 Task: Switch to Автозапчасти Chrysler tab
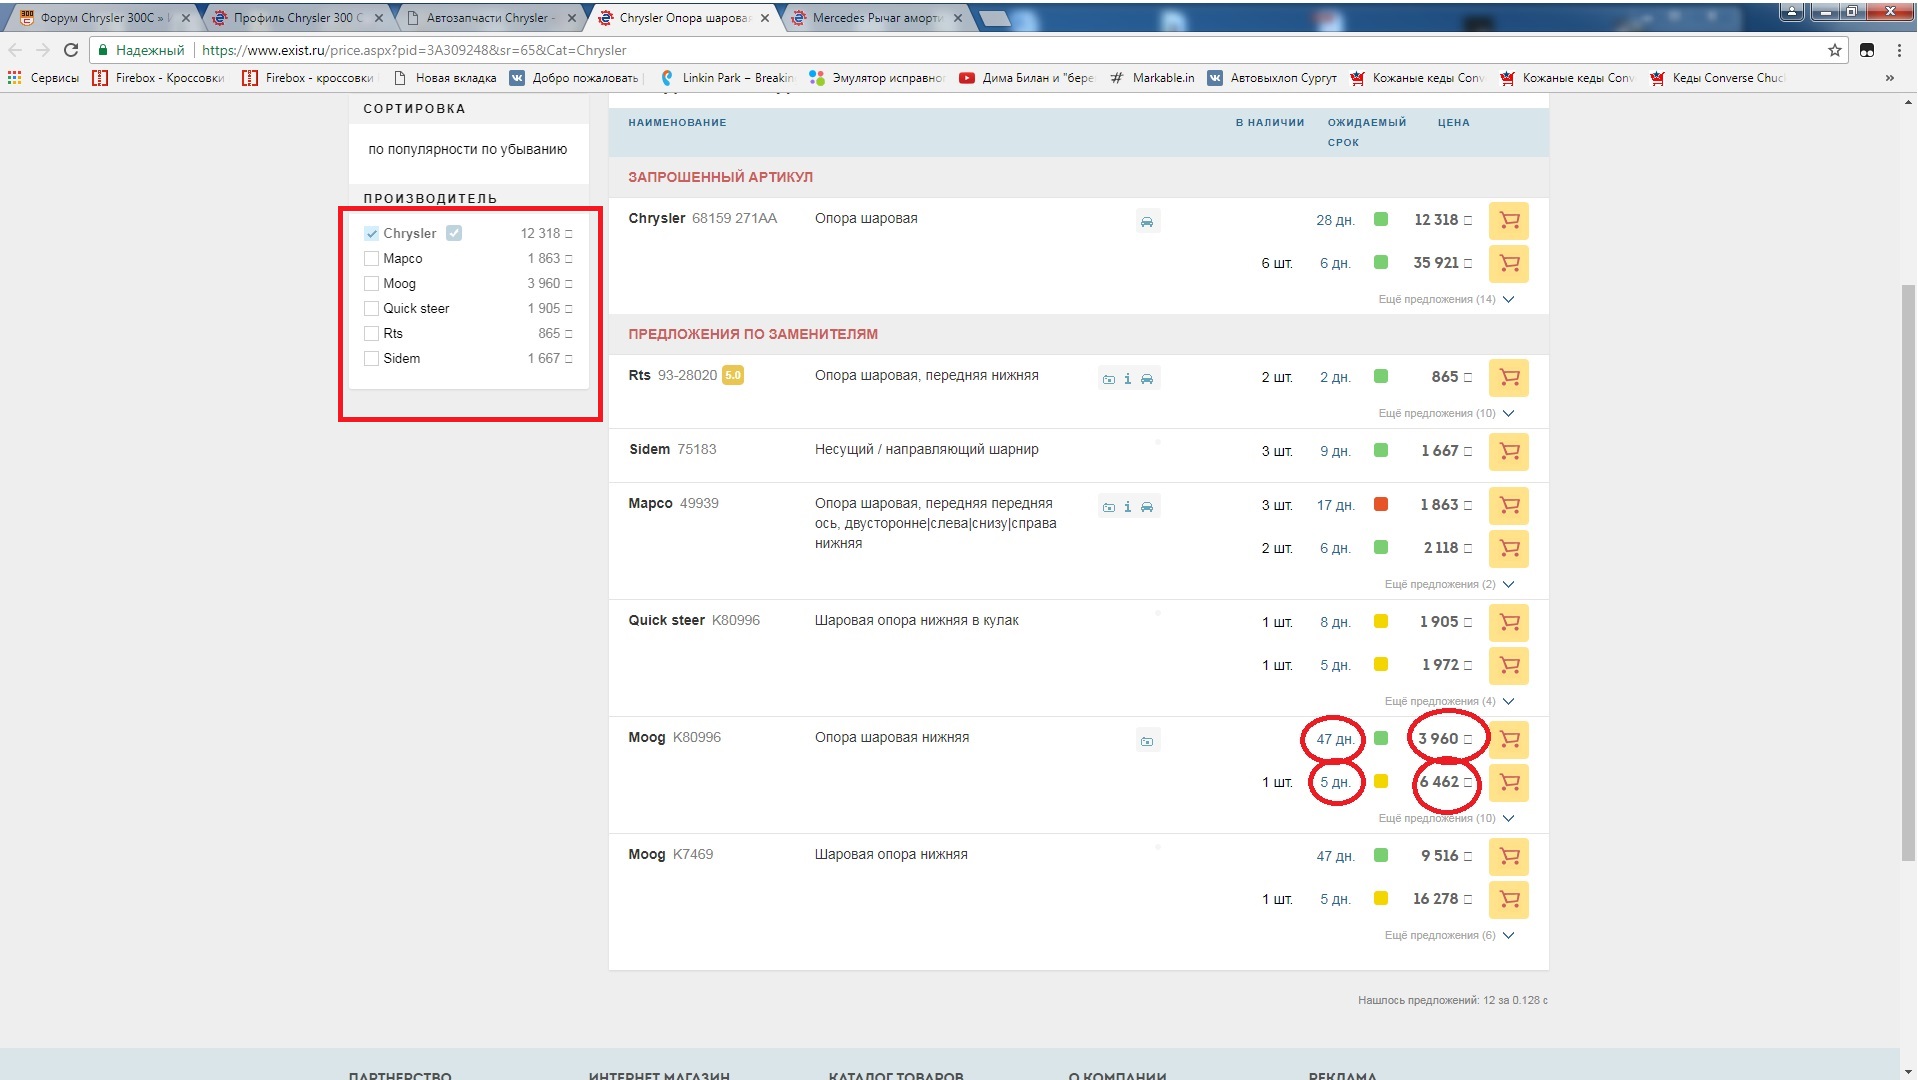click(x=490, y=18)
